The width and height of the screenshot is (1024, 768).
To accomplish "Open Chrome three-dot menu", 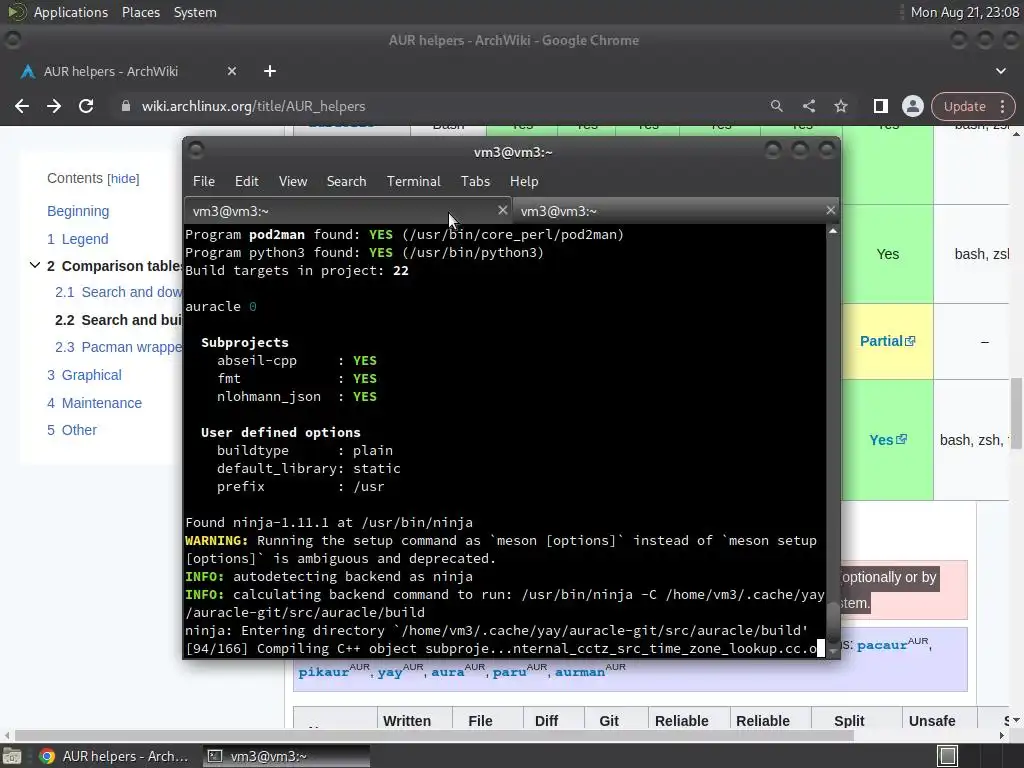I will (1002, 106).
